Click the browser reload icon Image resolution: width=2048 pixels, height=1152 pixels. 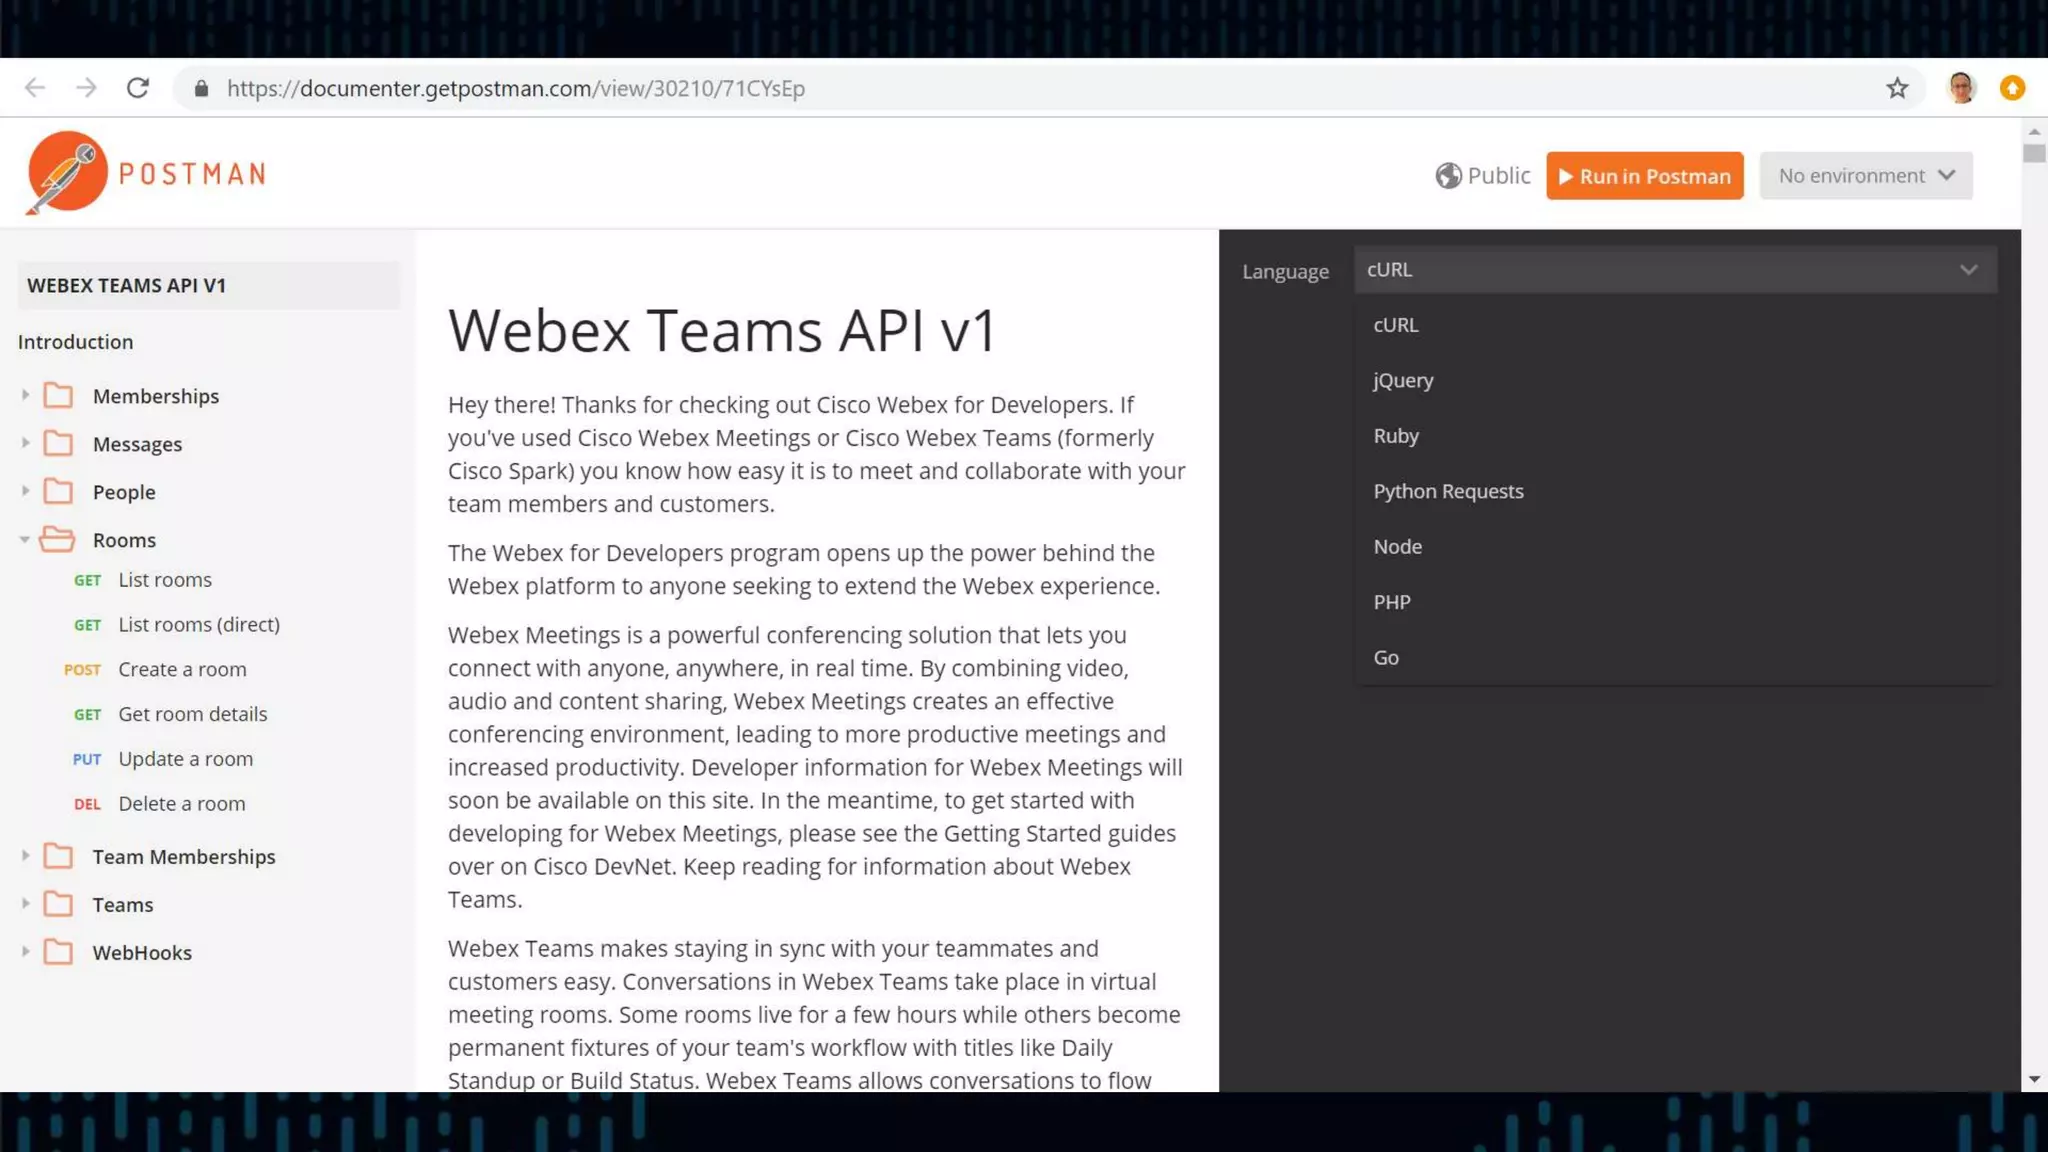click(x=138, y=88)
